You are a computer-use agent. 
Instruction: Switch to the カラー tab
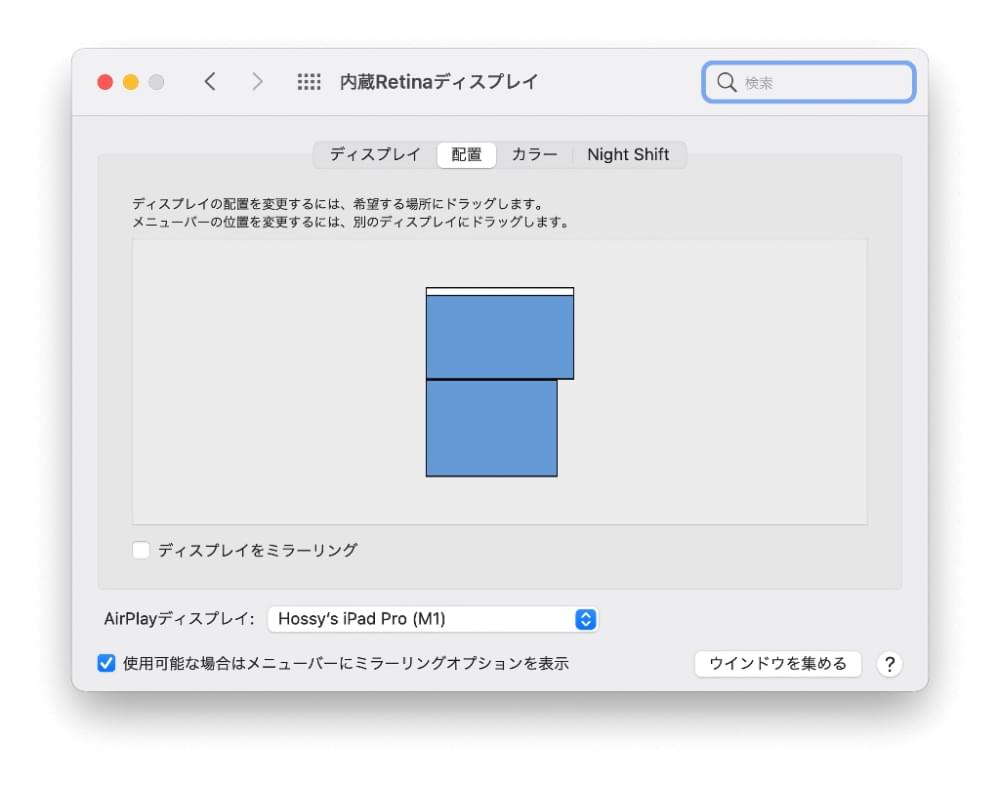pos(534,154)
